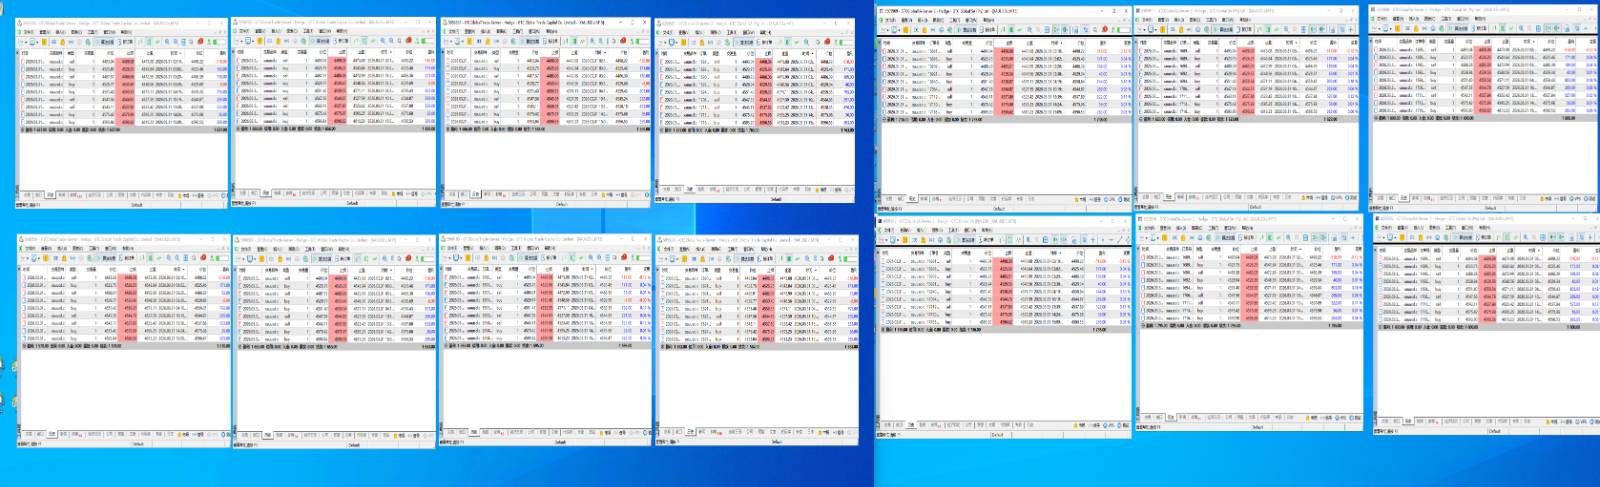The image size is (1600, 487).
Task: Click zoom-out magnifier in first top-row left-screen window
Action: [175, 42]
